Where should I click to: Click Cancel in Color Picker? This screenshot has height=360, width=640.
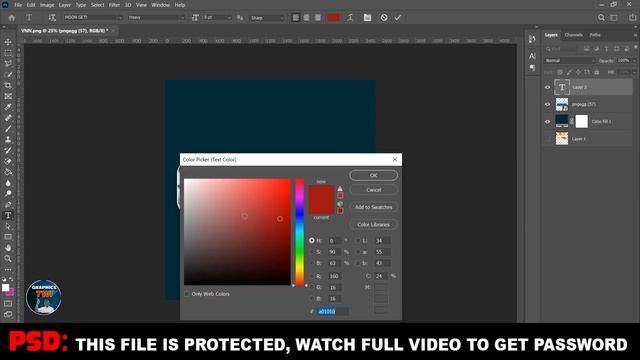point(373,190)
